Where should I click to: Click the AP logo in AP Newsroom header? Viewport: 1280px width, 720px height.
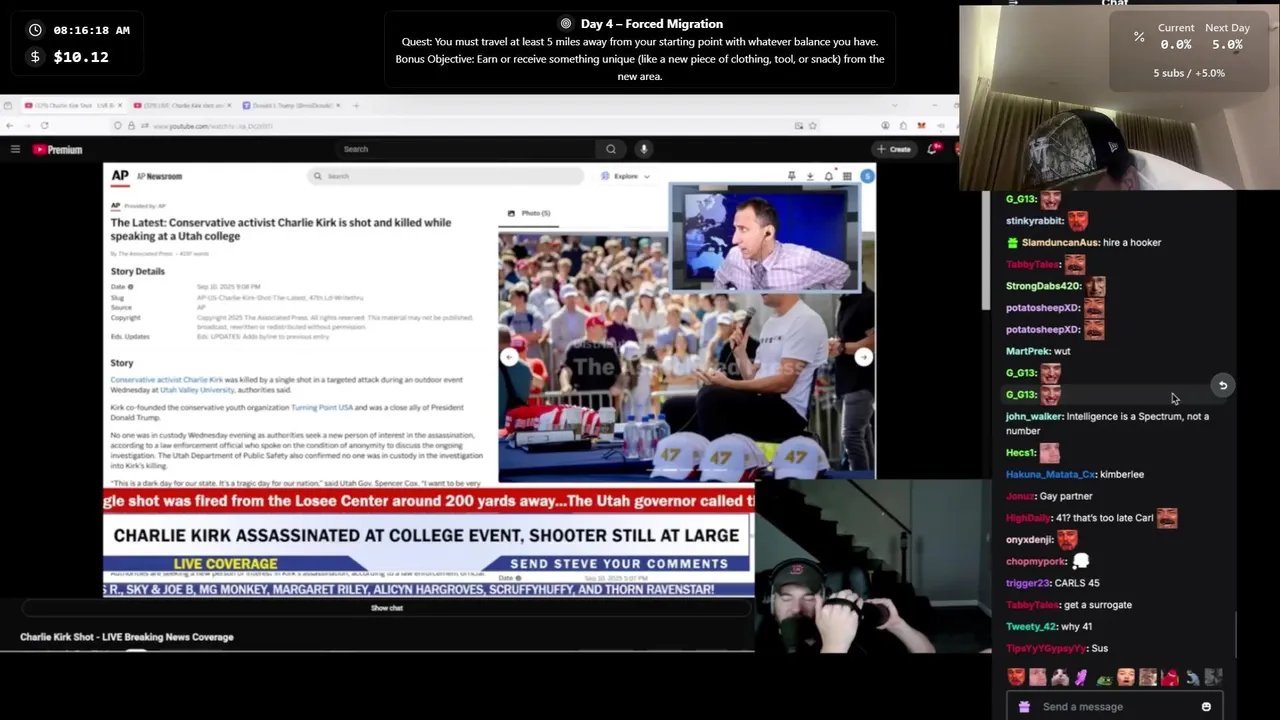(x=120, y=175)
